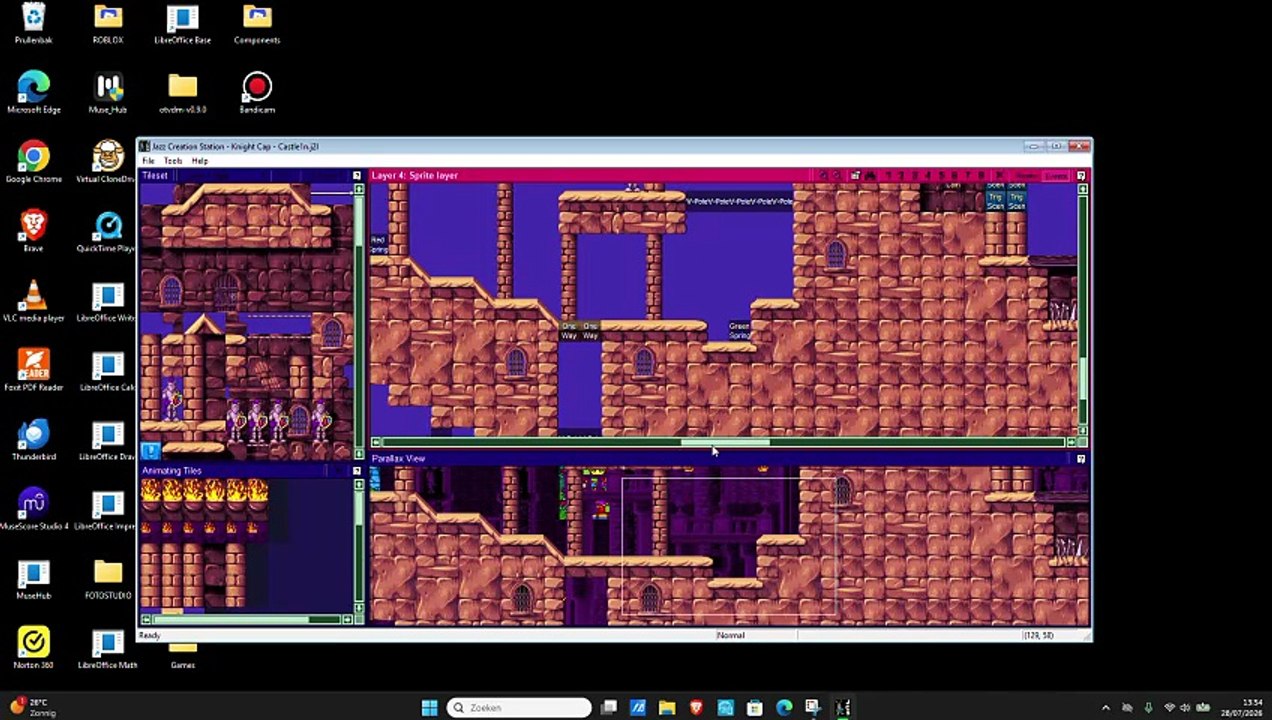Show hidden system tray icons
Screen dimensions: 1272x720
click(x=1105, y=707)
